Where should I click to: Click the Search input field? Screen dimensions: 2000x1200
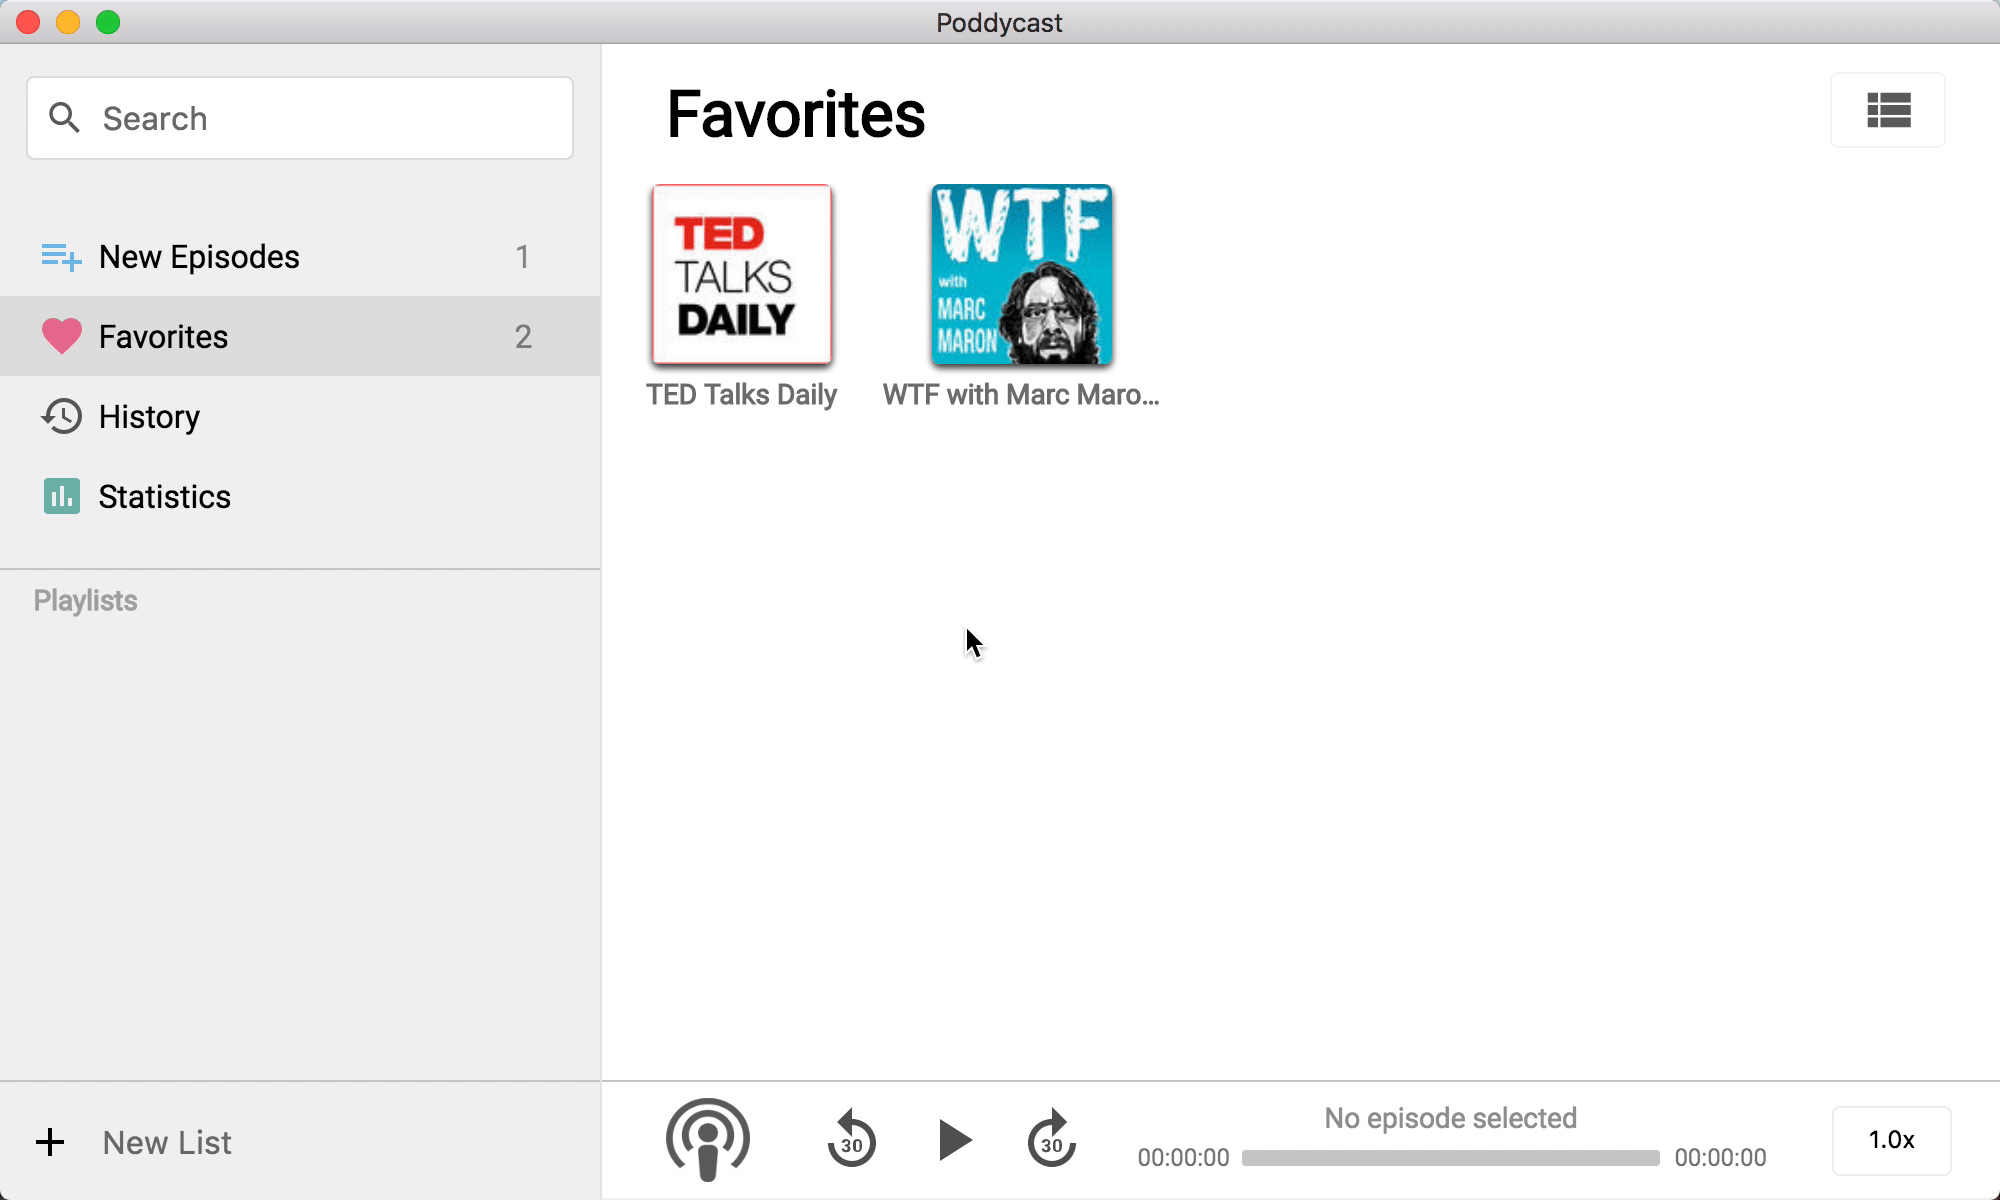pyautogui.click(x=300, y=119)
